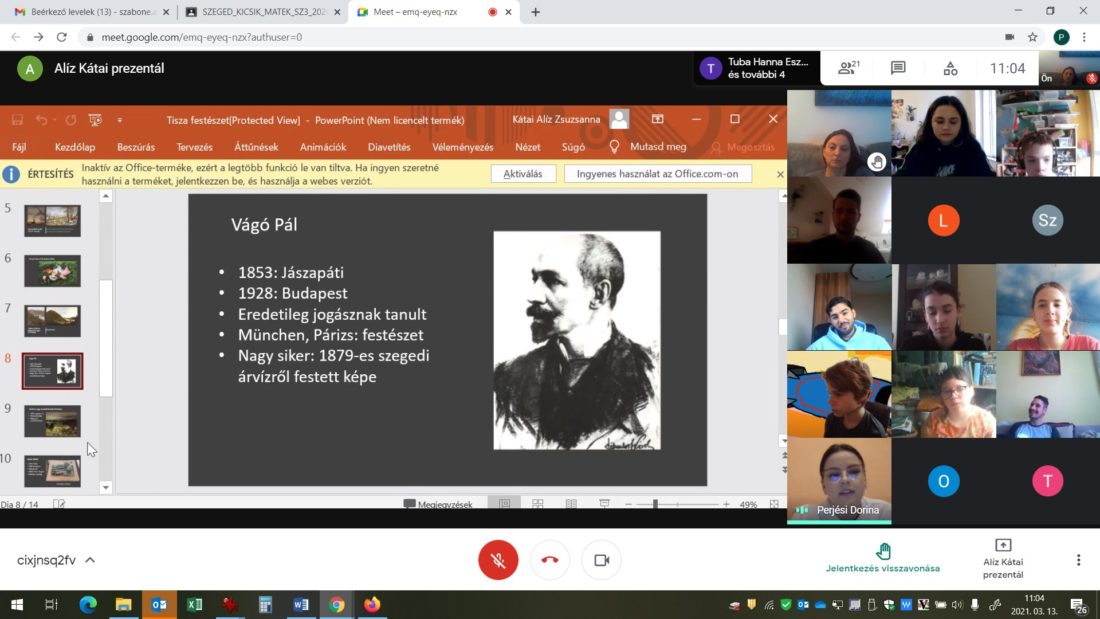Open the Meet chat panel
The height and width of the screenshot is (619, 1100).
tap(898, 68)
